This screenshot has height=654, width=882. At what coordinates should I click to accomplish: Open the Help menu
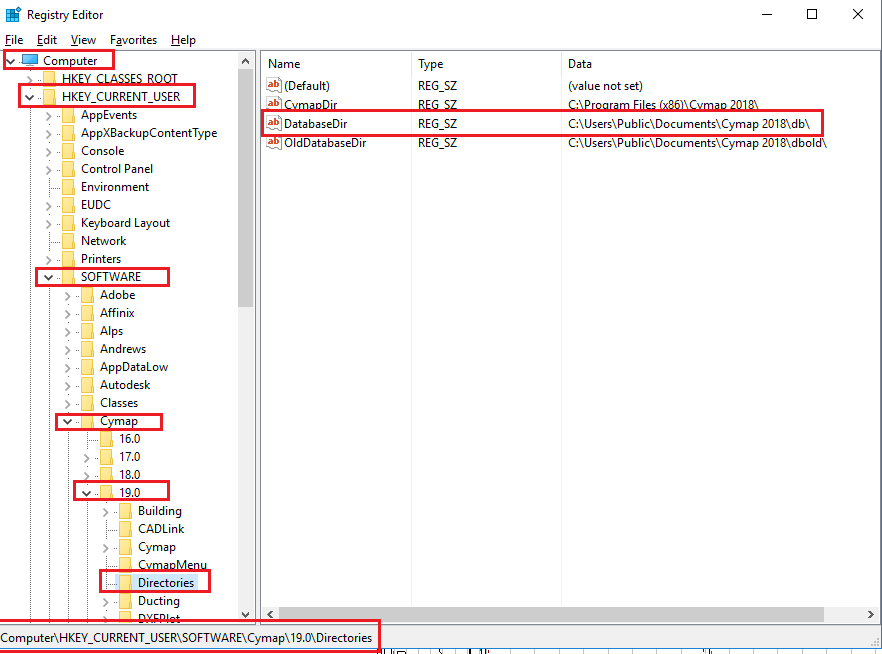pyautogui.click(x=183, y=40)
